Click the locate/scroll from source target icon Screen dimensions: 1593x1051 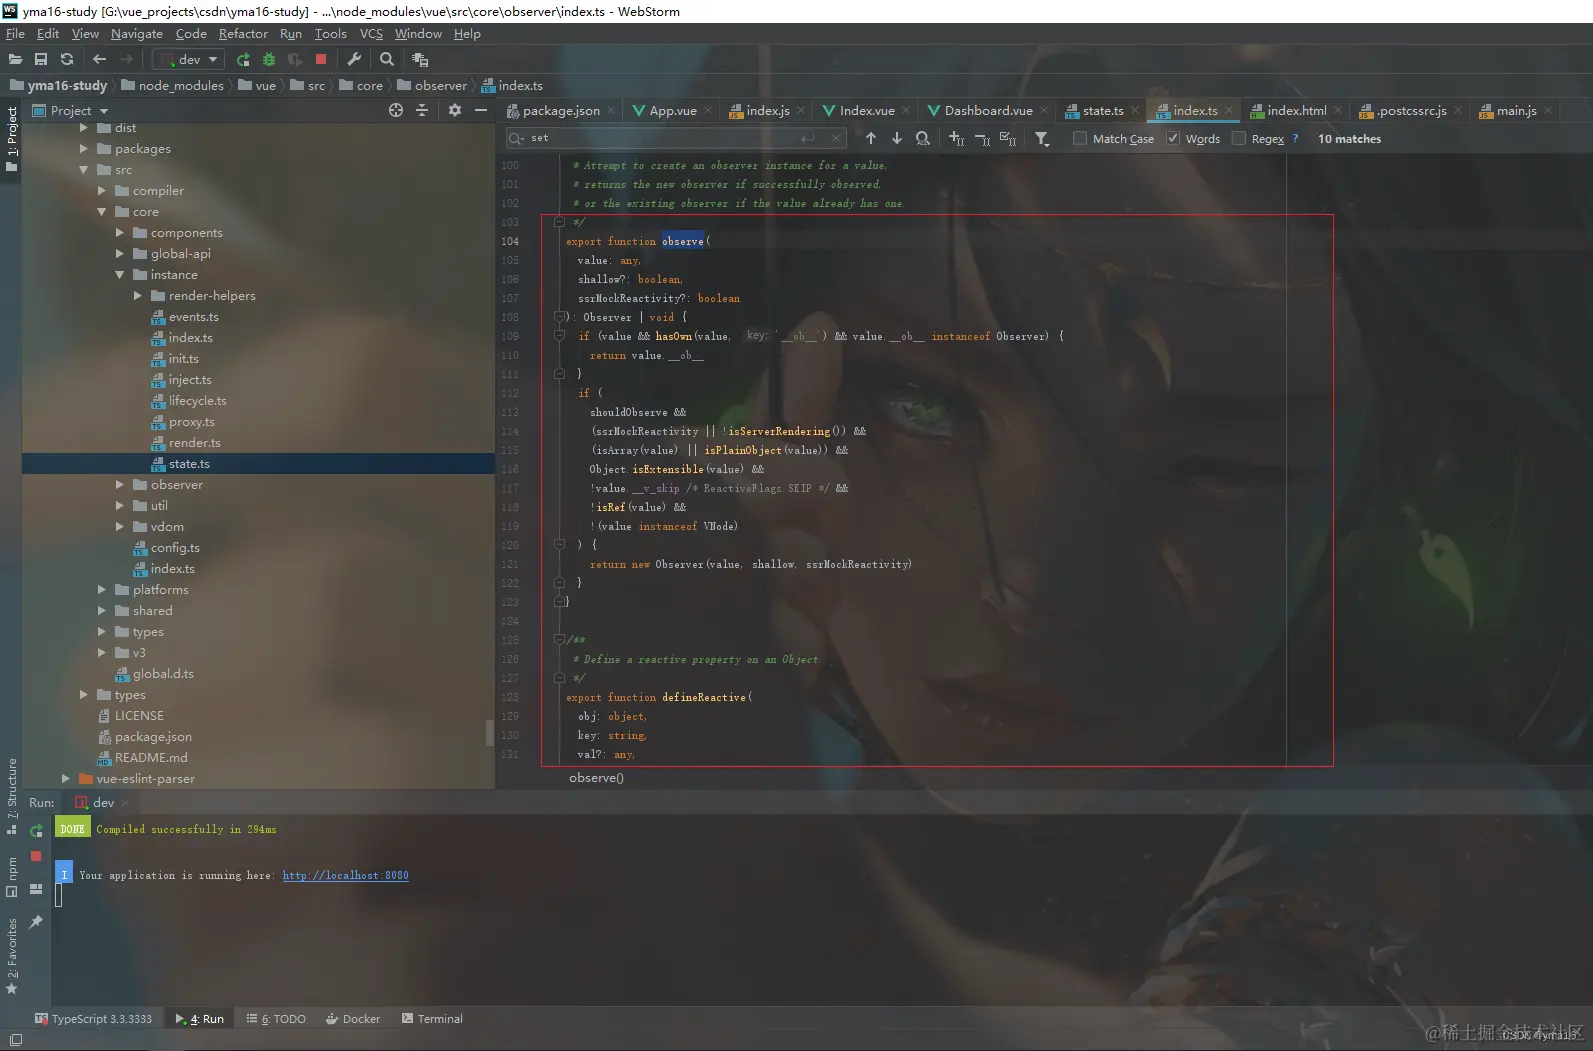pos(396,110)
